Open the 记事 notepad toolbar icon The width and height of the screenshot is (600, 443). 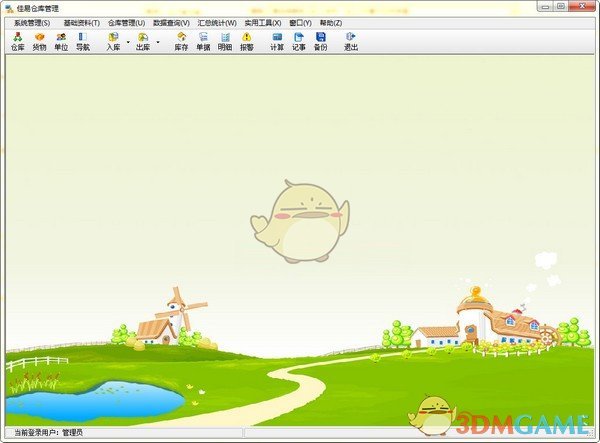(299, 42)
